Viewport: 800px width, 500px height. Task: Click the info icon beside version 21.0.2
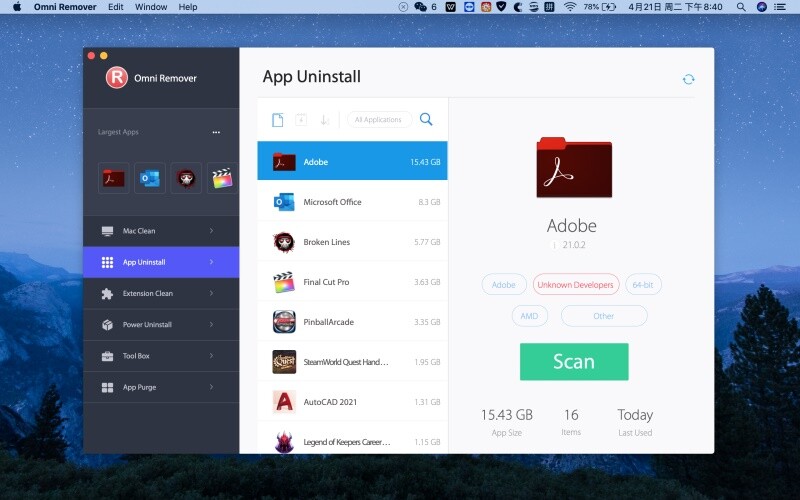[554, 245]
